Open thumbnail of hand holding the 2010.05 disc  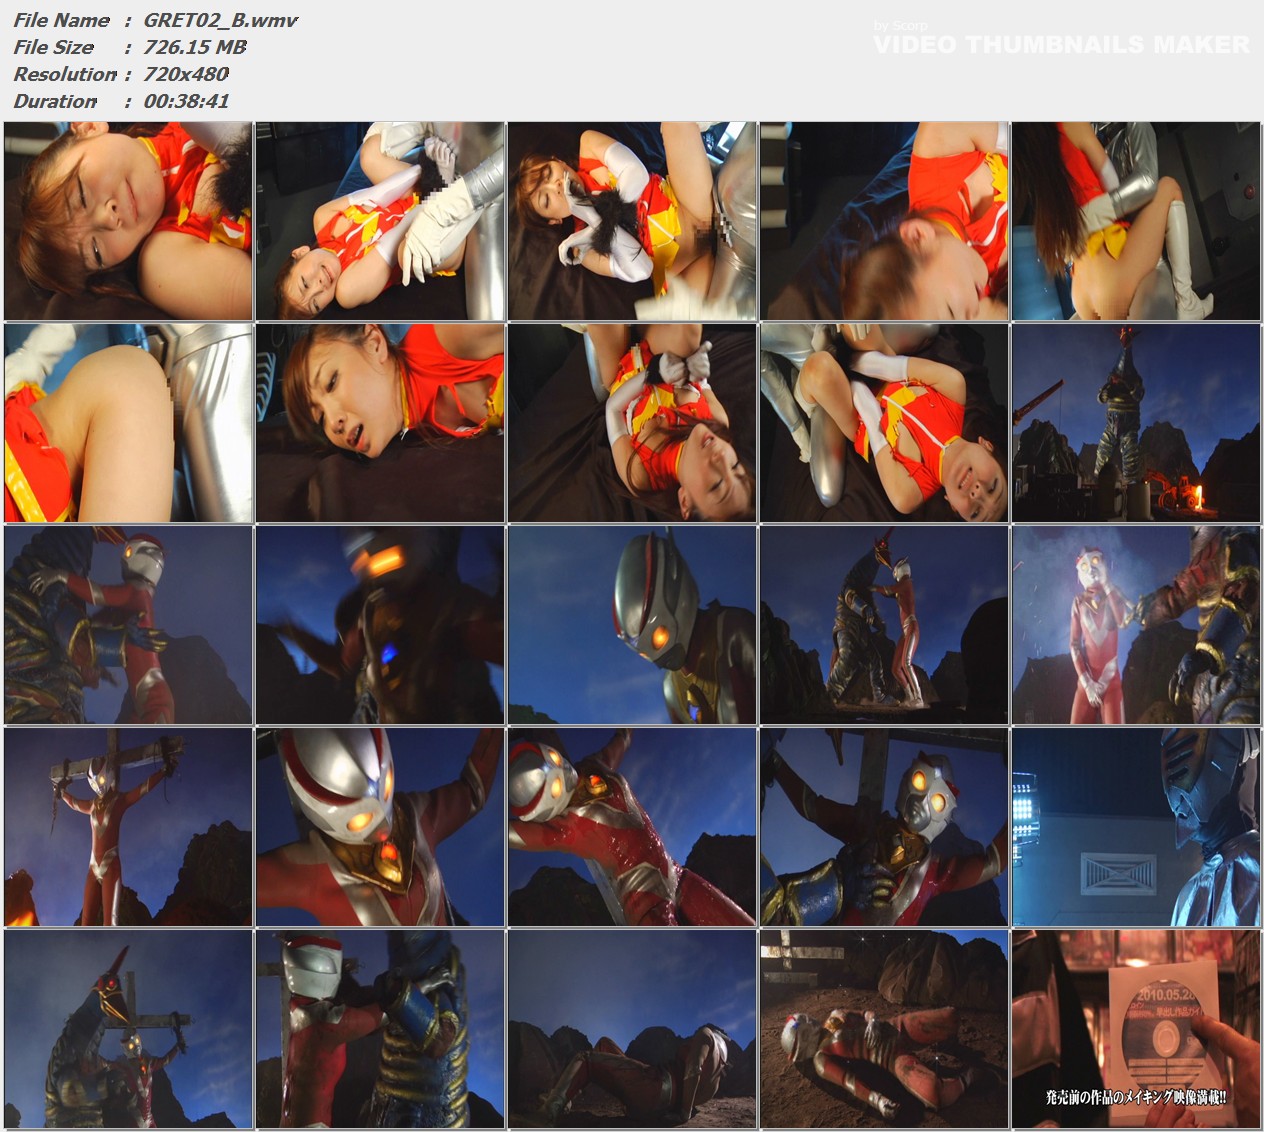[x=1136, y=1029]
